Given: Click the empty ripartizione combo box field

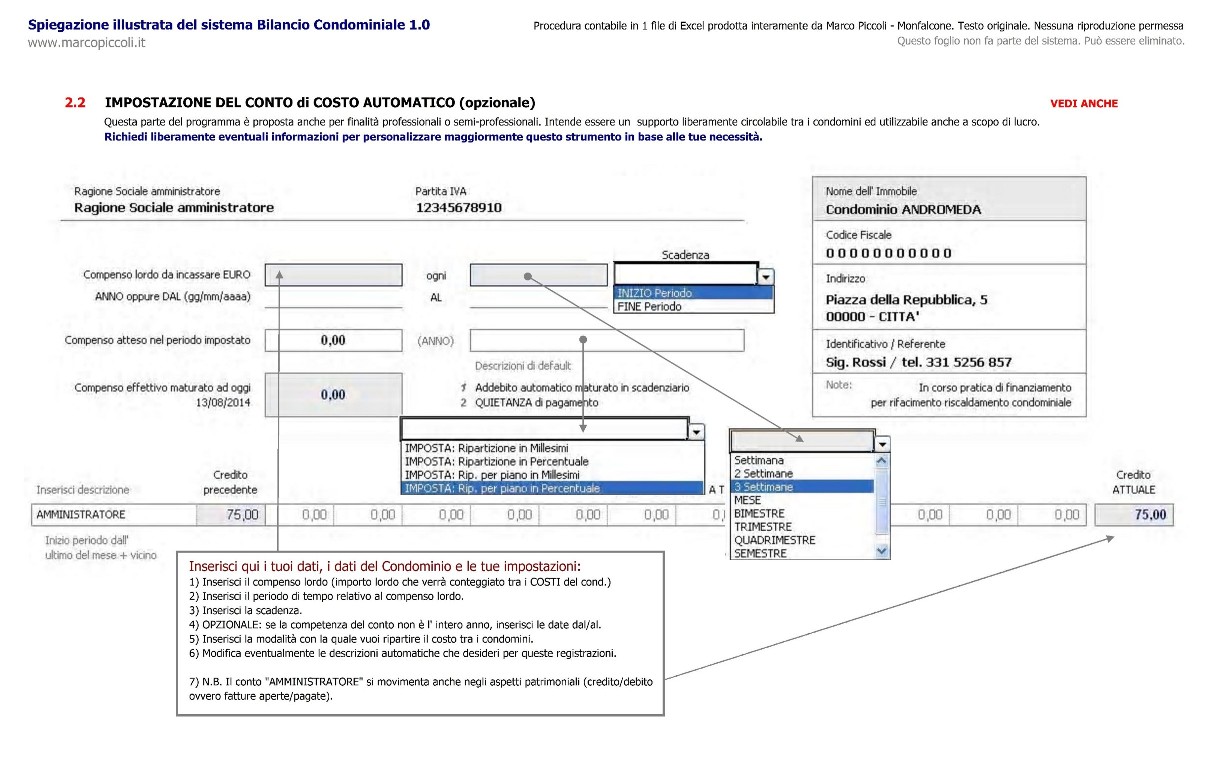Looking at the screenshot, I should (545, 430).
